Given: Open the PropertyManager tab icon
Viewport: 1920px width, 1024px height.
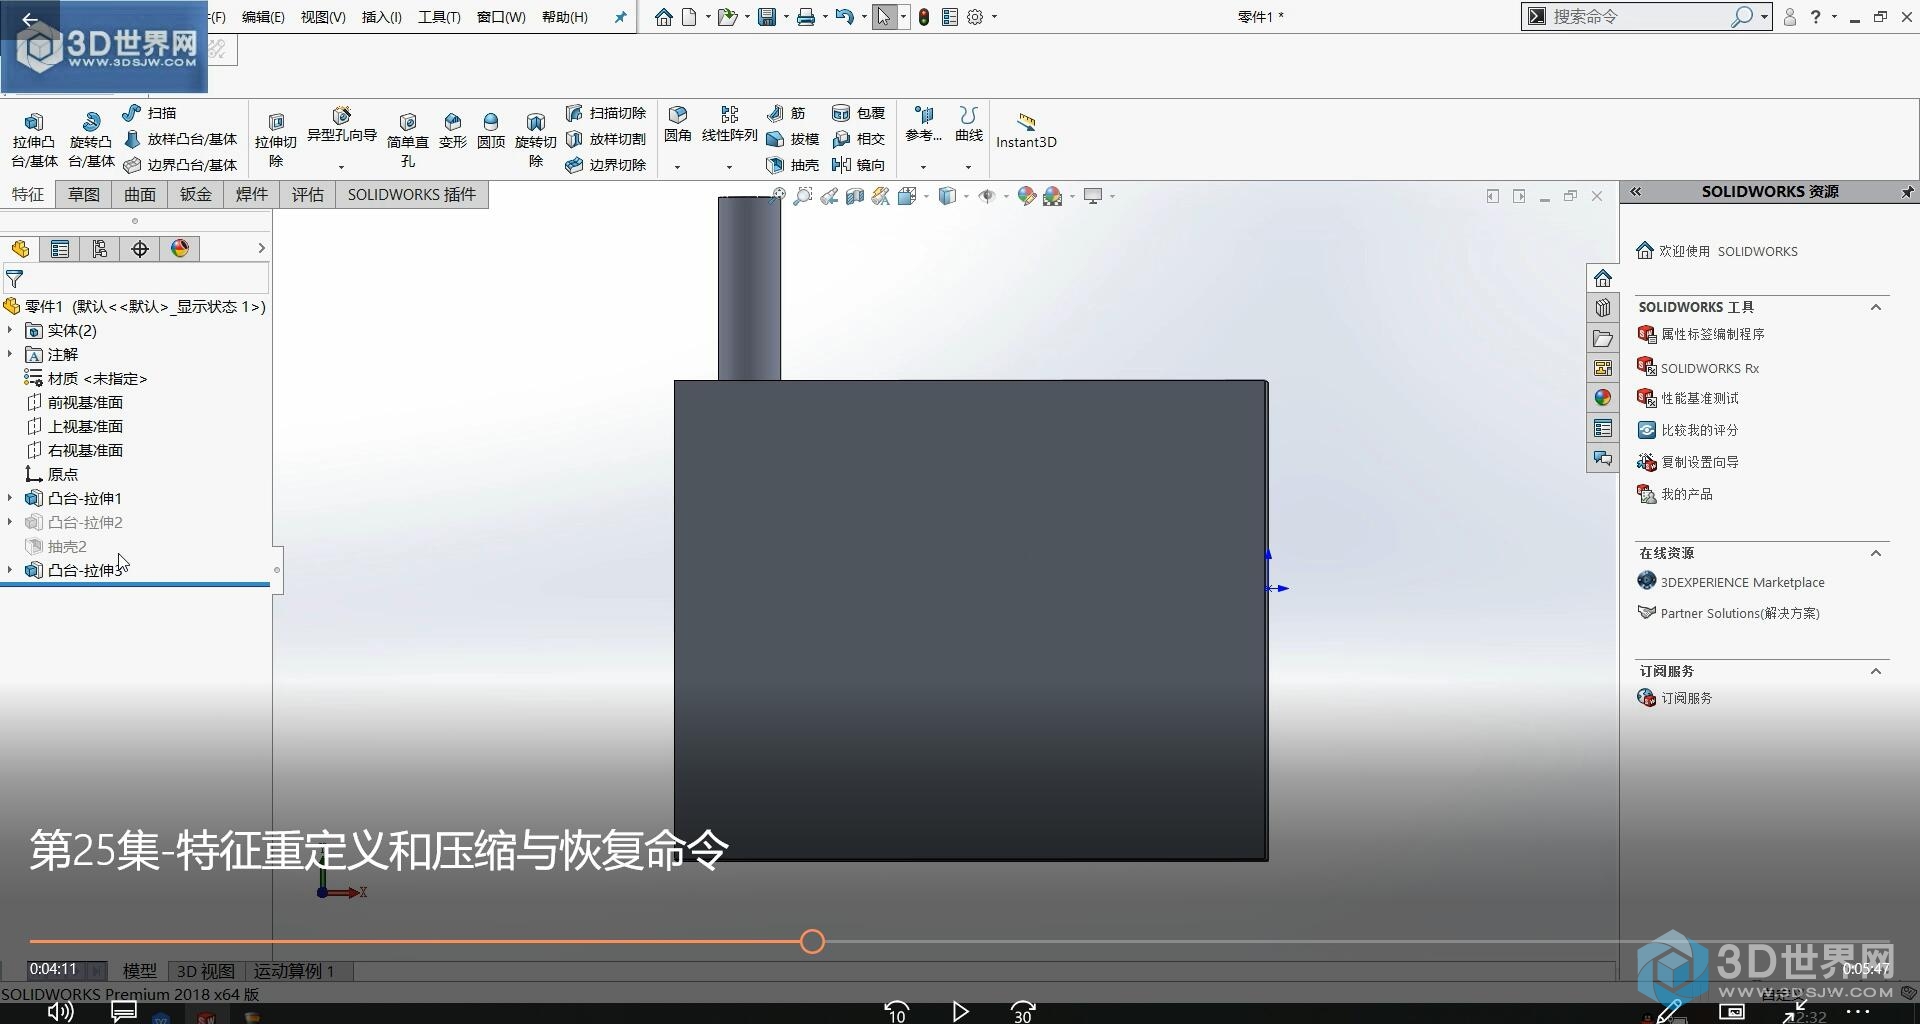Looking at the screenshot, I should click(60, 249).
